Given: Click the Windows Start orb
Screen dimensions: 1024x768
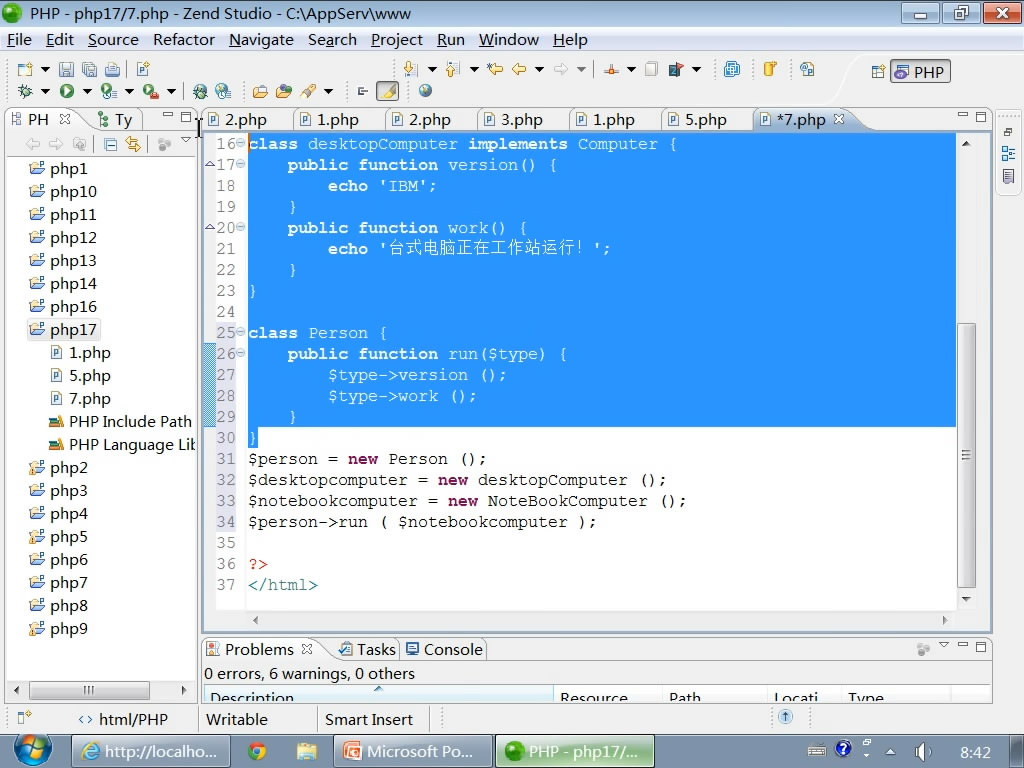Looking at the screenshot, I should [x=33, y=750].
